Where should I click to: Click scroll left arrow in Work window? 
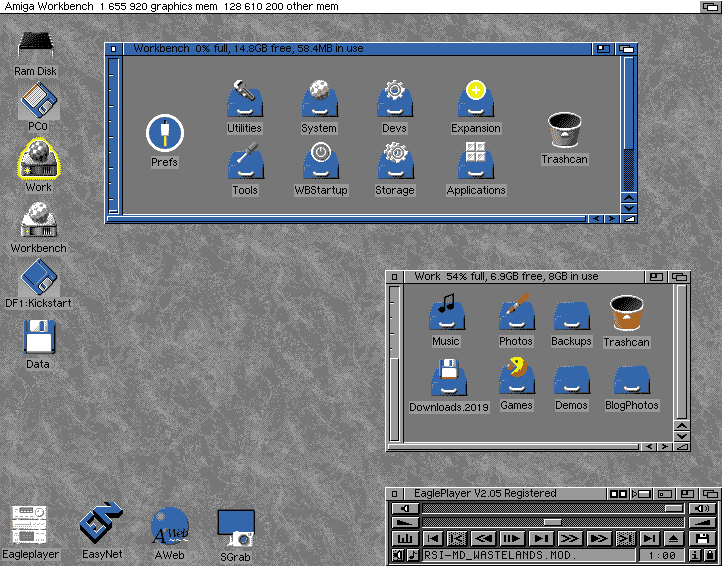649,447
